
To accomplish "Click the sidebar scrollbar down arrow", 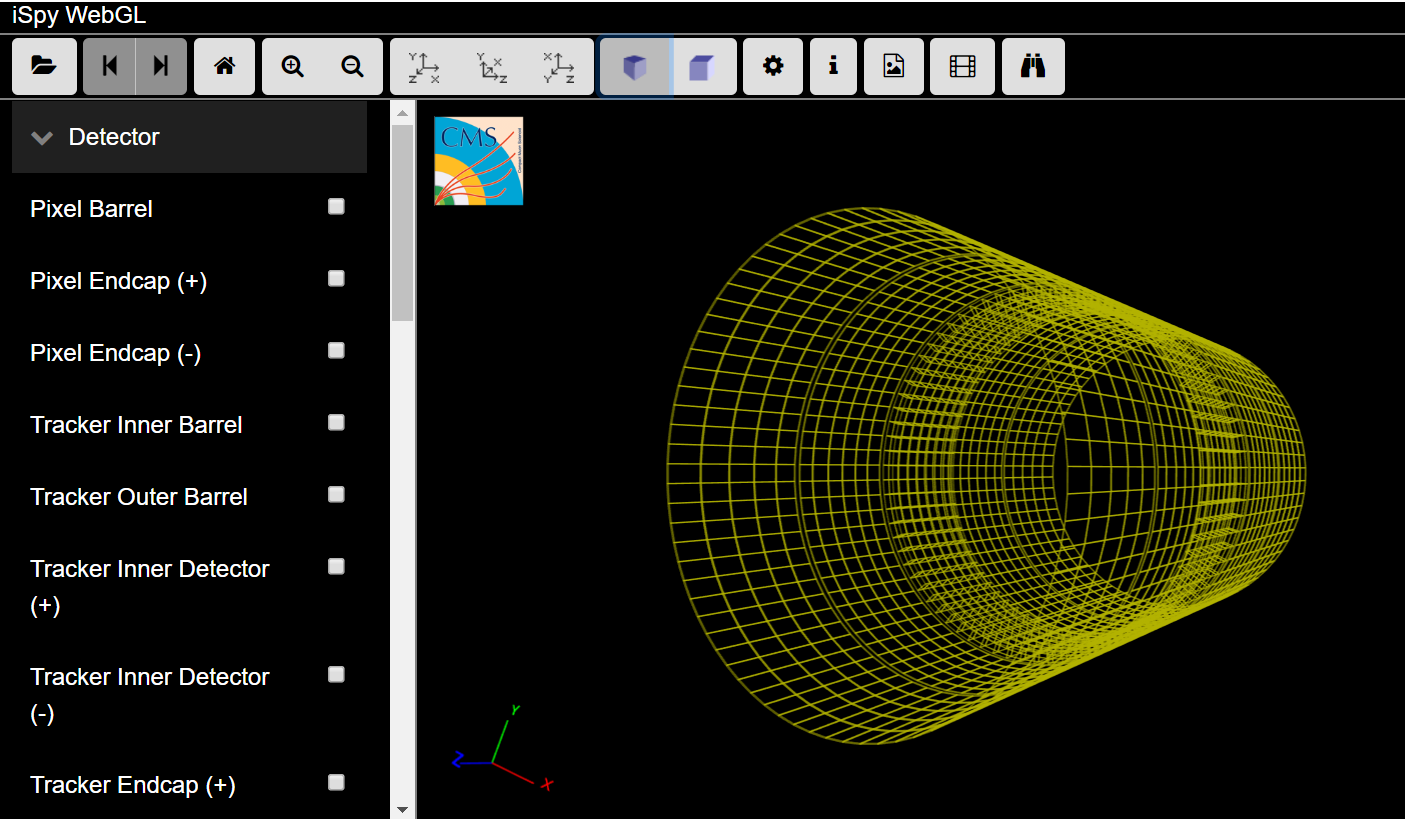I will pyautogui.click(x=403, y=809).
